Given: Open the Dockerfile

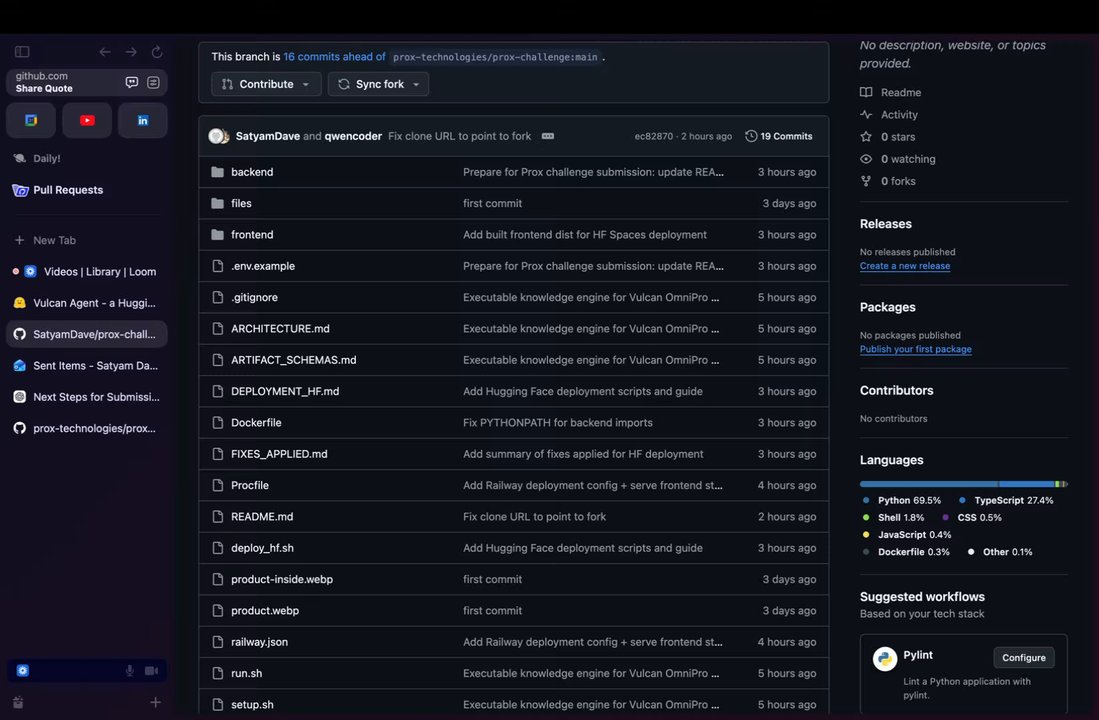Looking at the screenshot, I should tap(257, 423).
